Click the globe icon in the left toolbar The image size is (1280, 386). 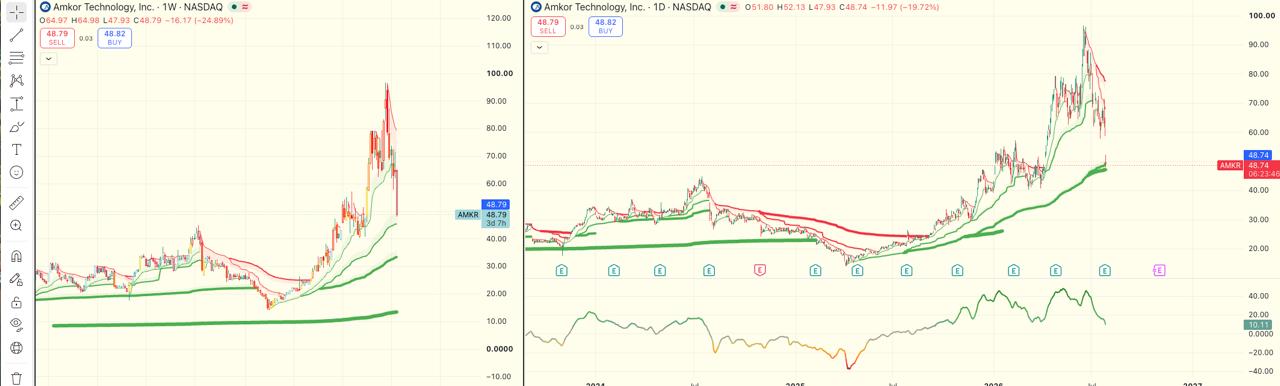(x=16, y=348)
